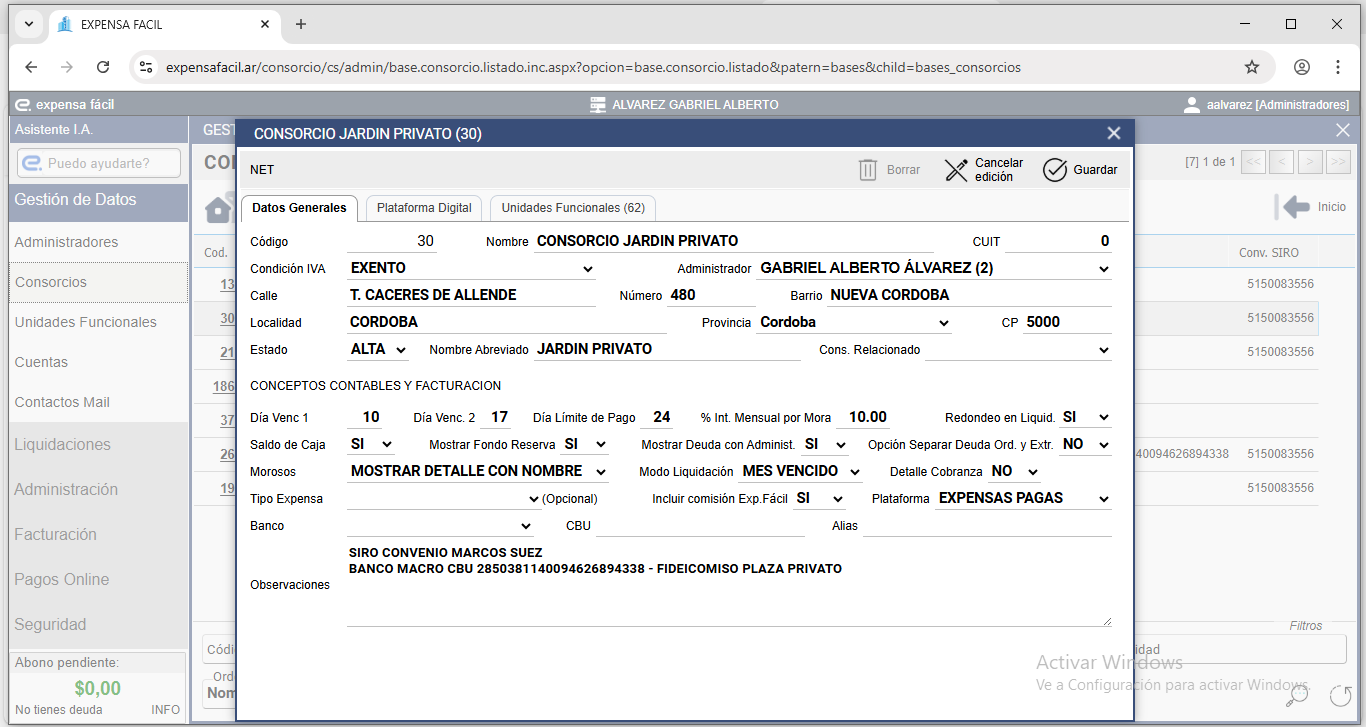Screen dimensions: 1366x727
Task: Open the Provincia Cordoba dropdown
Action: coord(853,323)
